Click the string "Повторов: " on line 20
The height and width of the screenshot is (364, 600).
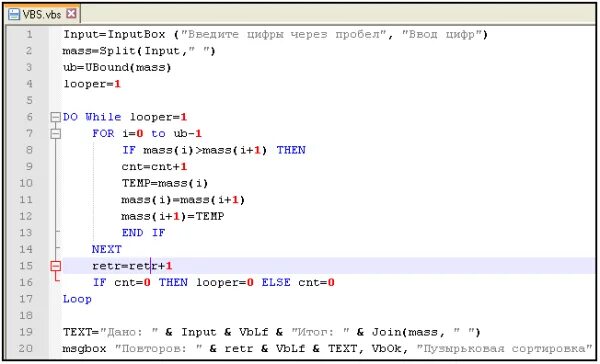coord(158,348)
